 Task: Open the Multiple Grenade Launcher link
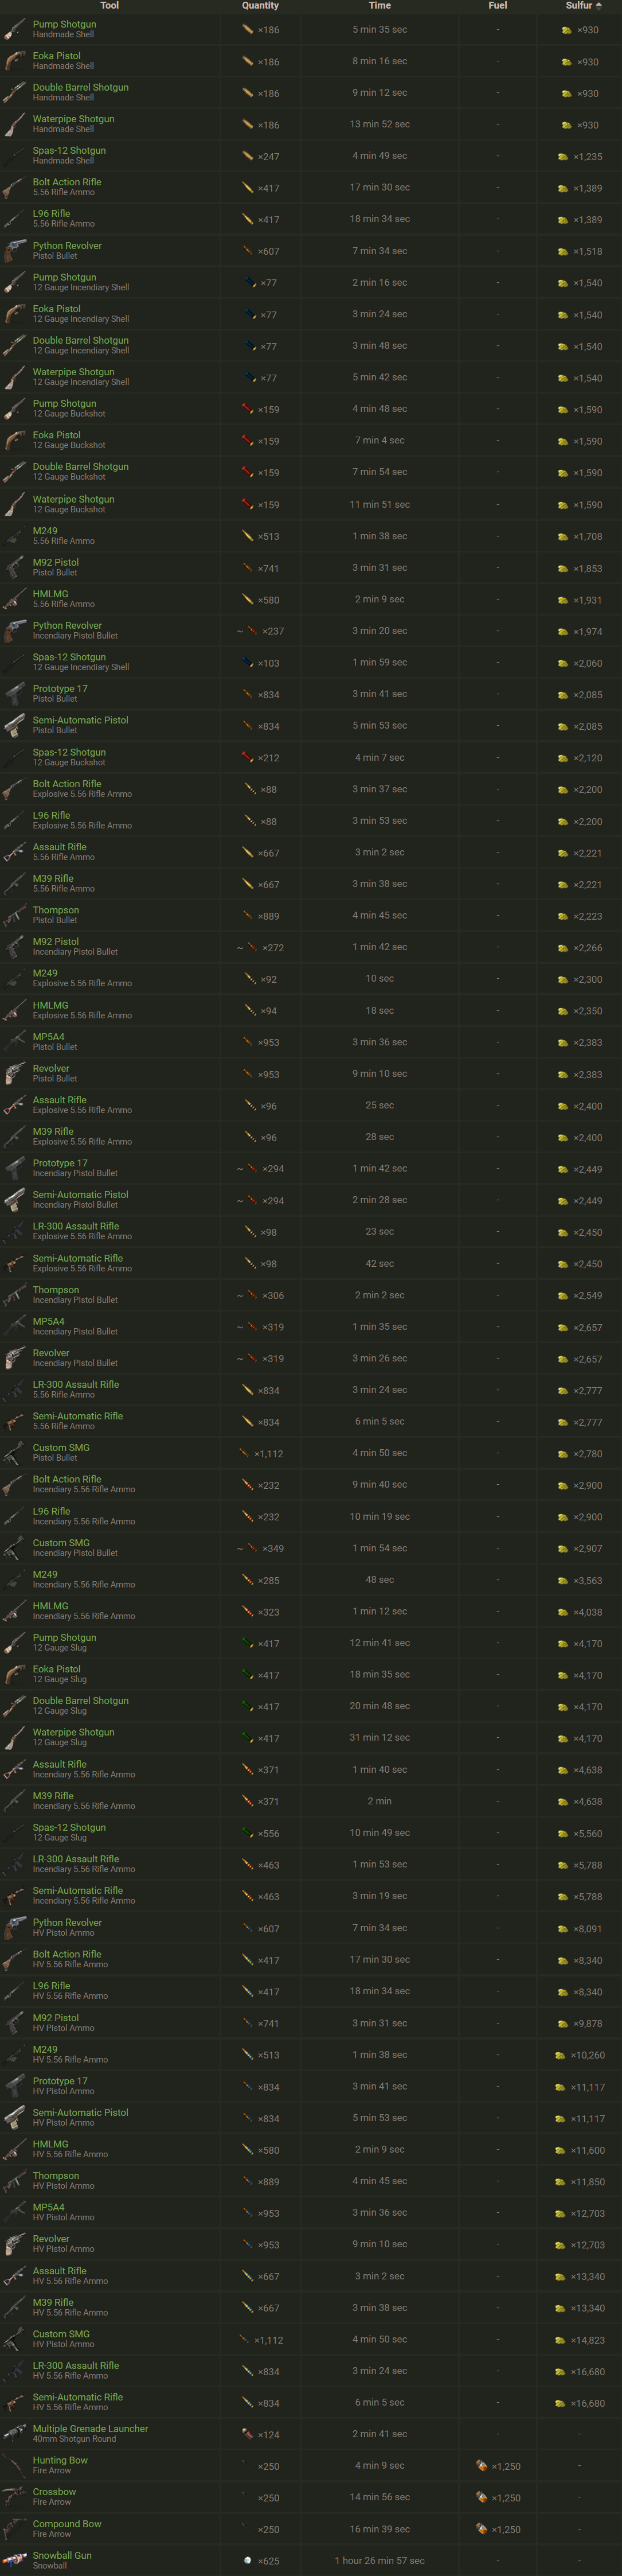[x=90, y=2428]
